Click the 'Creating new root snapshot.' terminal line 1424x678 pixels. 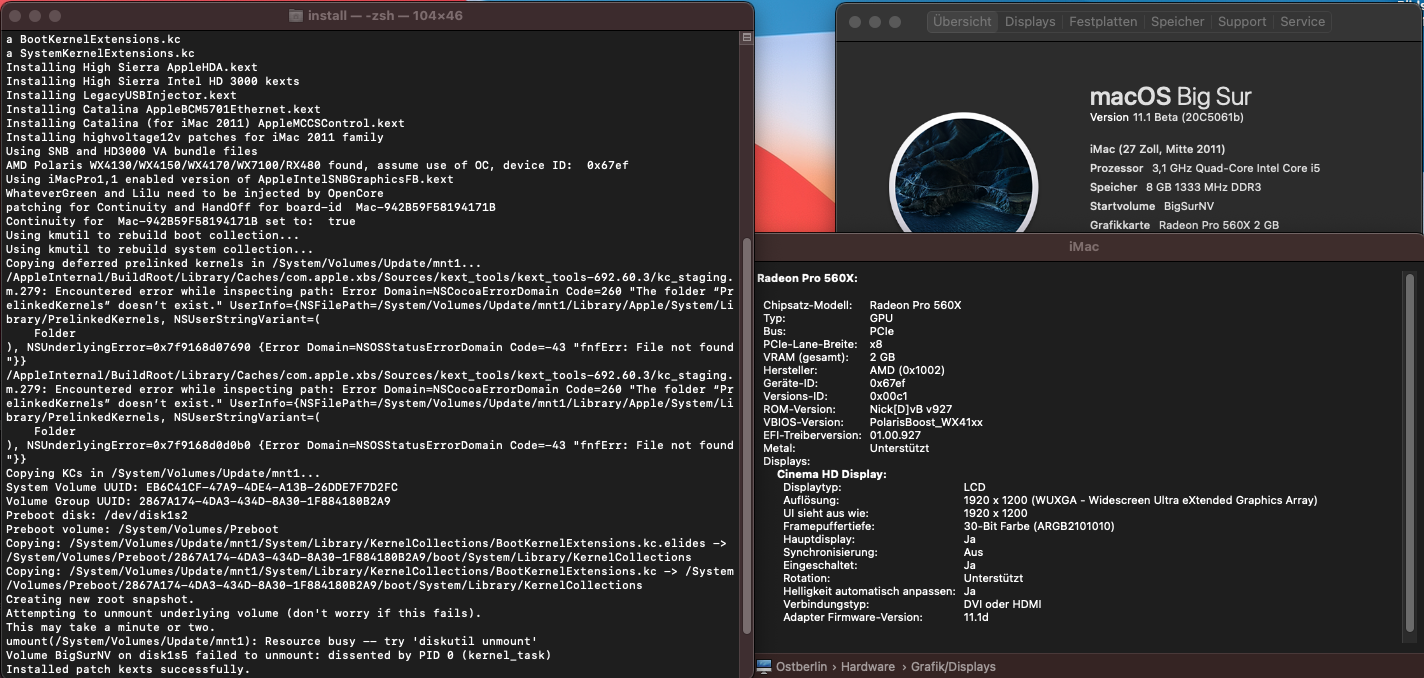[x=100, y=599]
